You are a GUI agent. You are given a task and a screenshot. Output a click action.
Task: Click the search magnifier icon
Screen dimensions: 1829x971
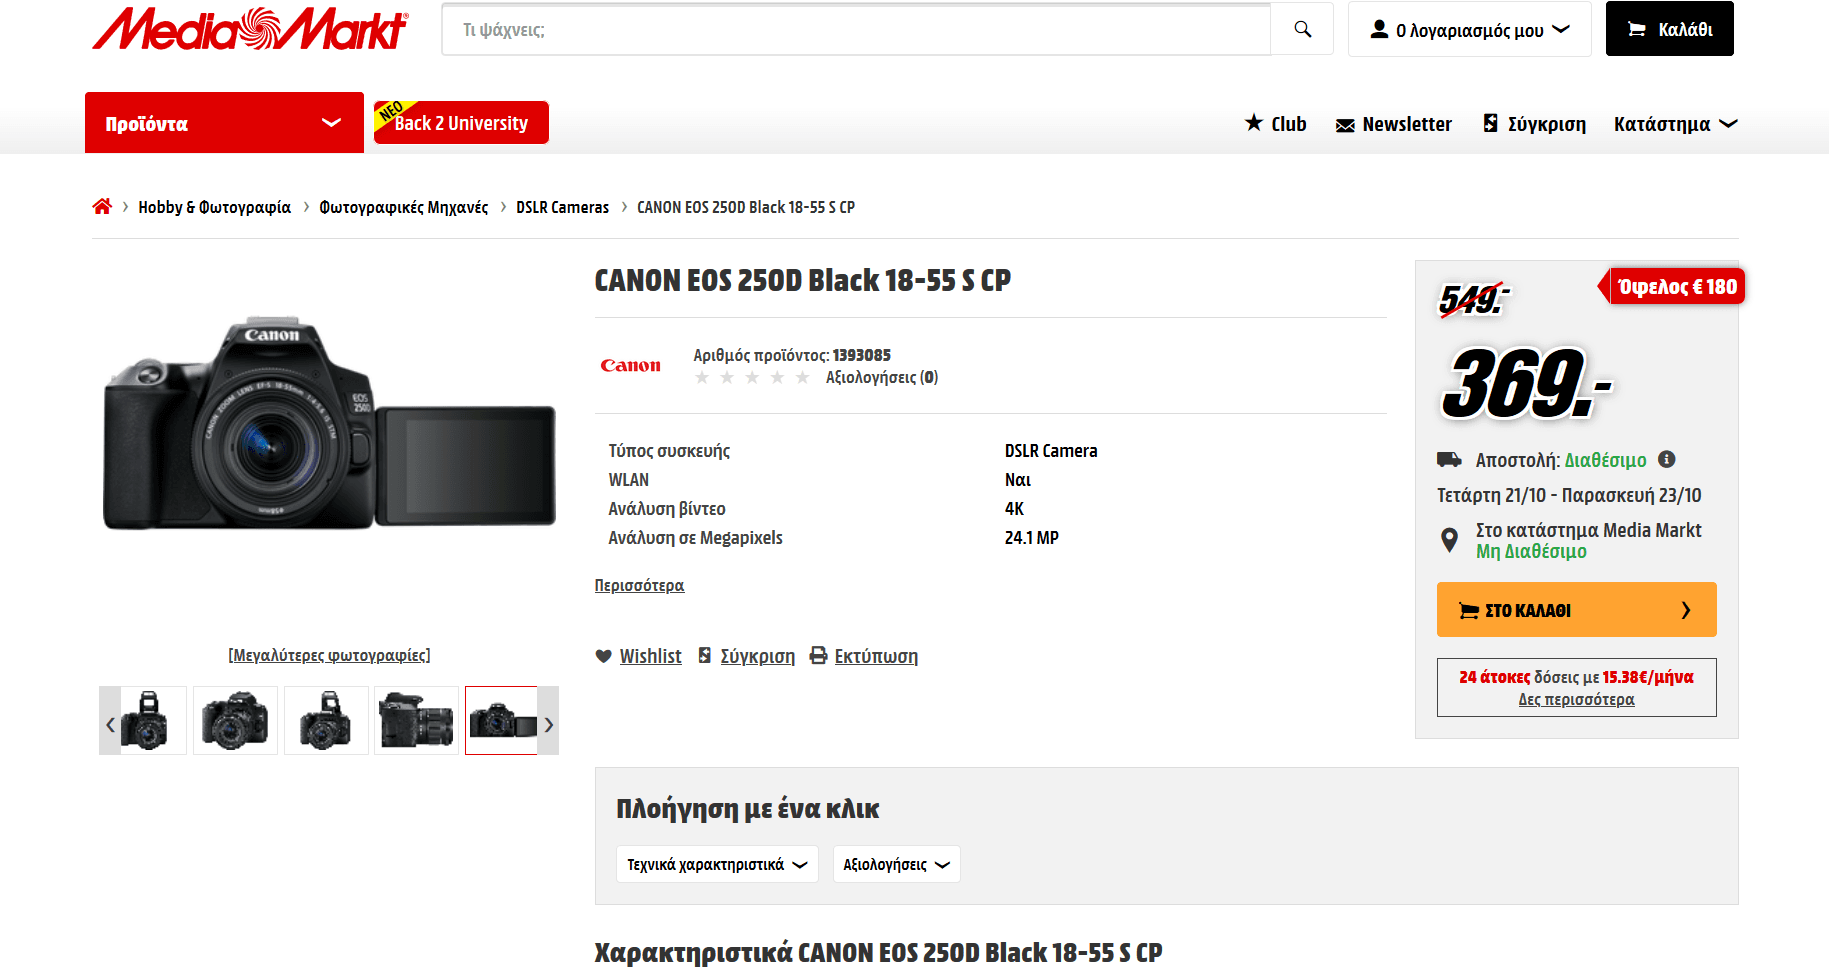1302,29
